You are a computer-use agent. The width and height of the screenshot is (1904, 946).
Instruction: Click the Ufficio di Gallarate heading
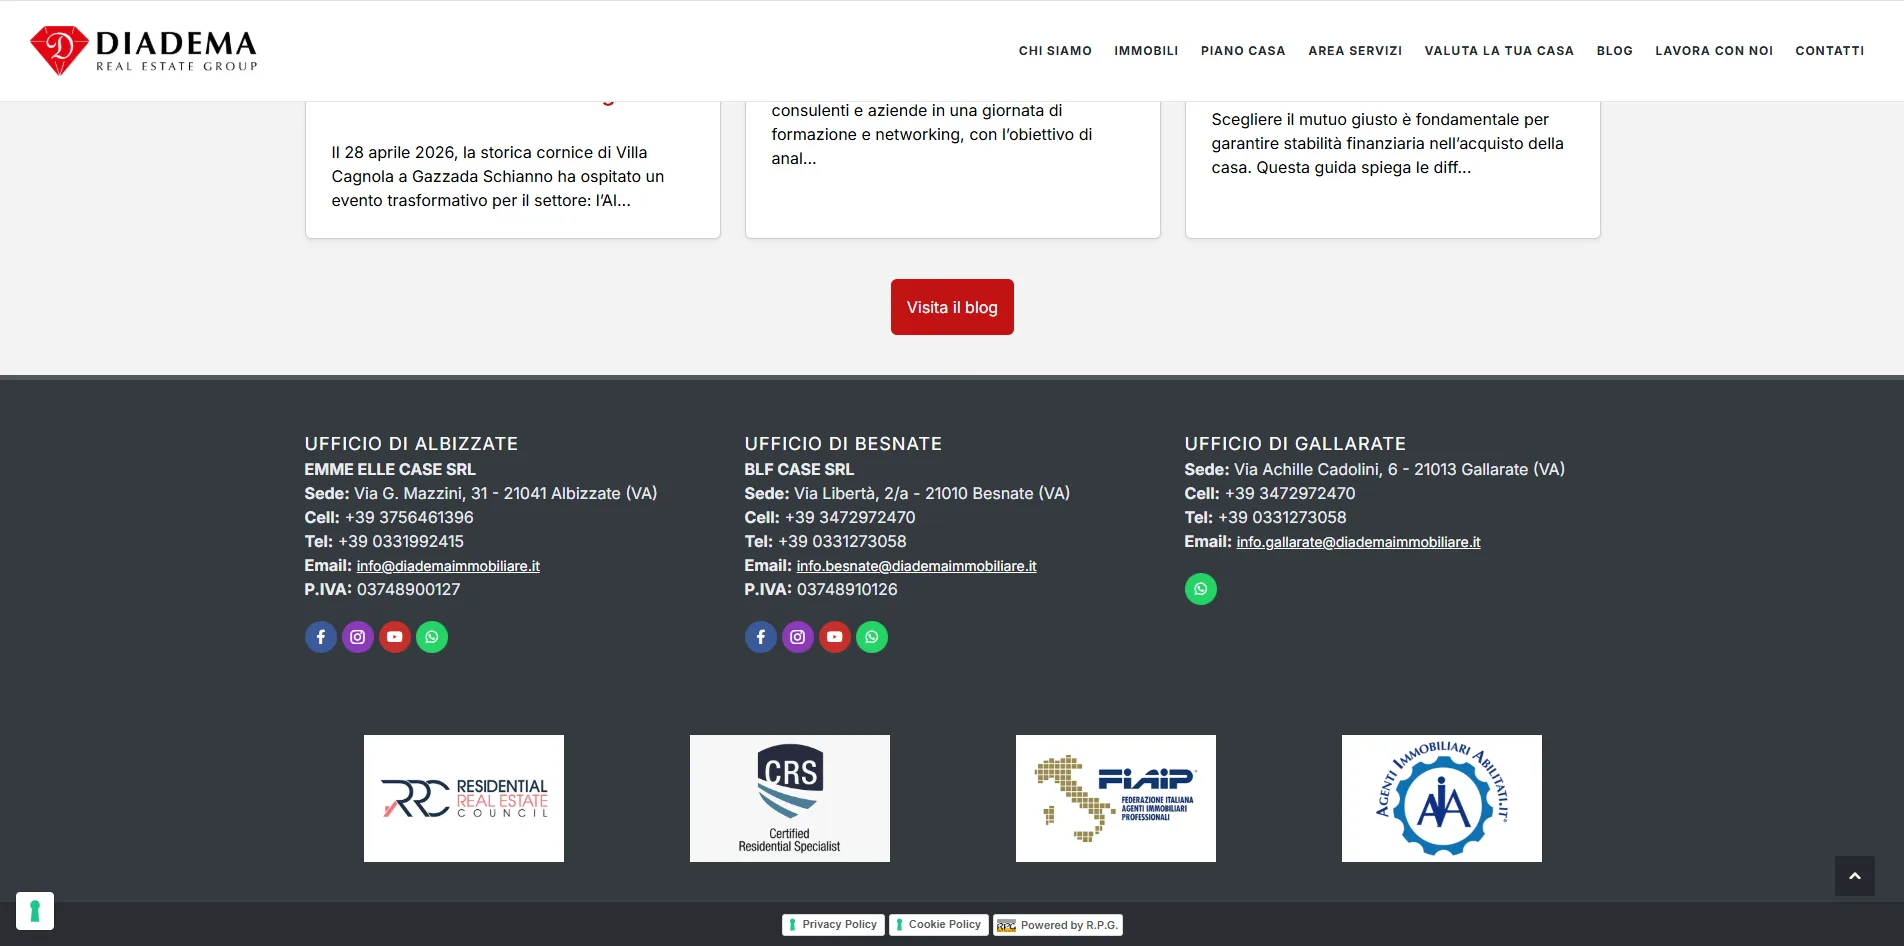click(x=1295, y=444)
